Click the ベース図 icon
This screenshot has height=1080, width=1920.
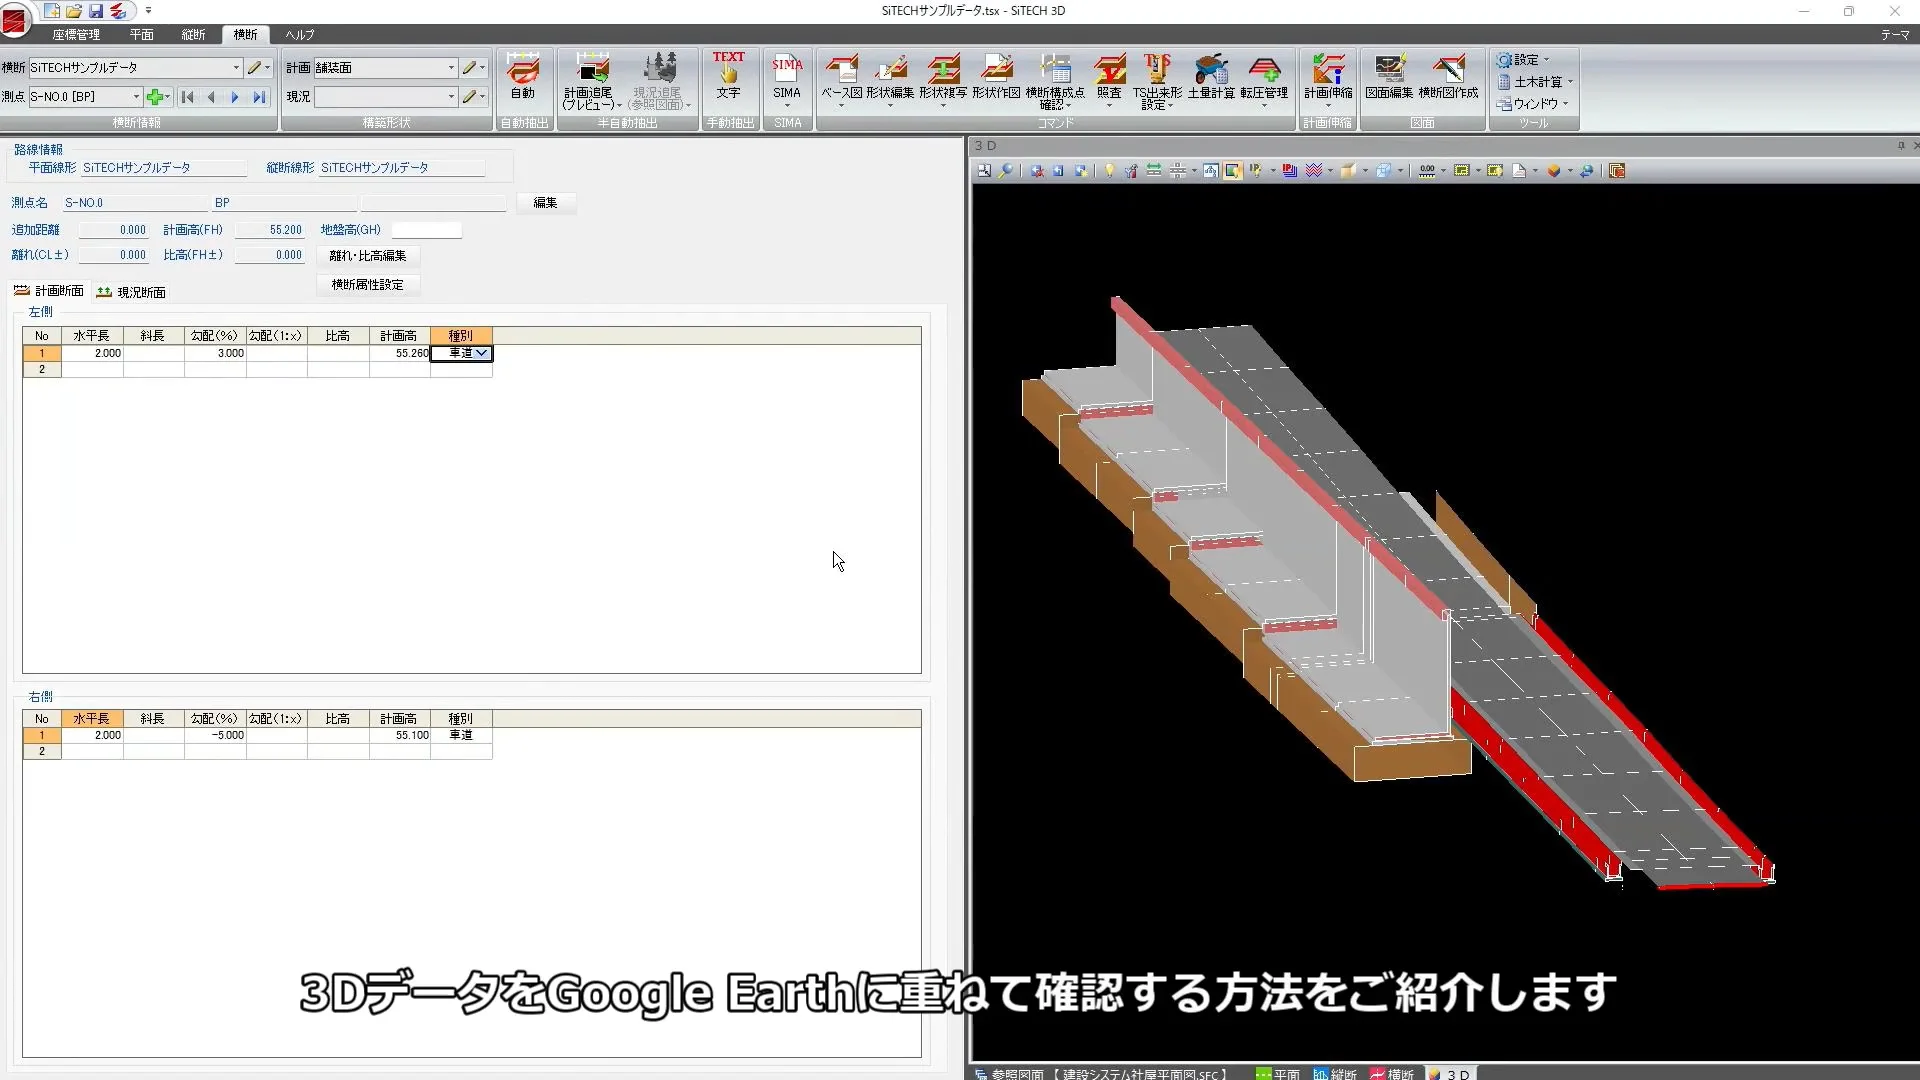(x=841, y=78)
